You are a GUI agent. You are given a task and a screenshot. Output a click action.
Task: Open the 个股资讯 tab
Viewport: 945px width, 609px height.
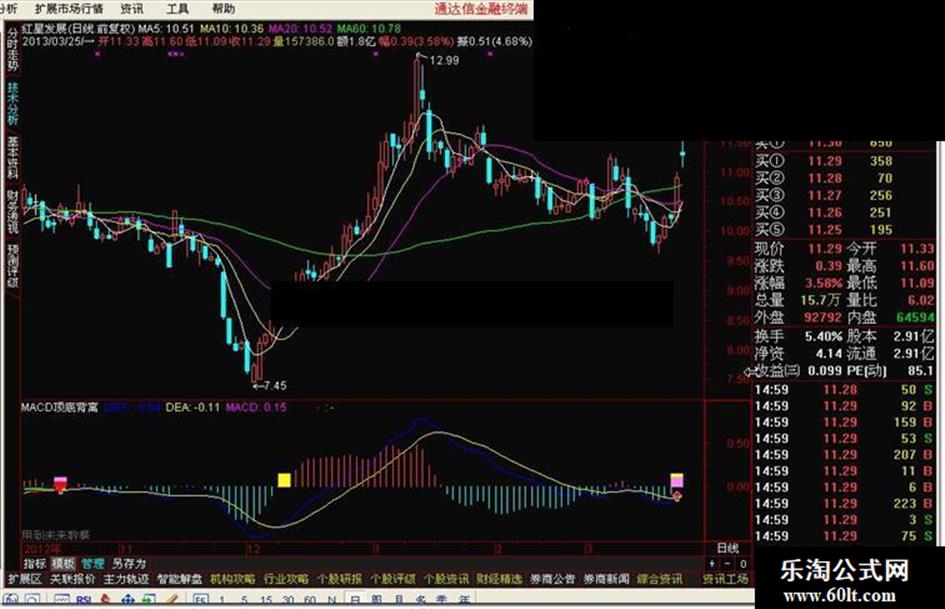(446, 579)
